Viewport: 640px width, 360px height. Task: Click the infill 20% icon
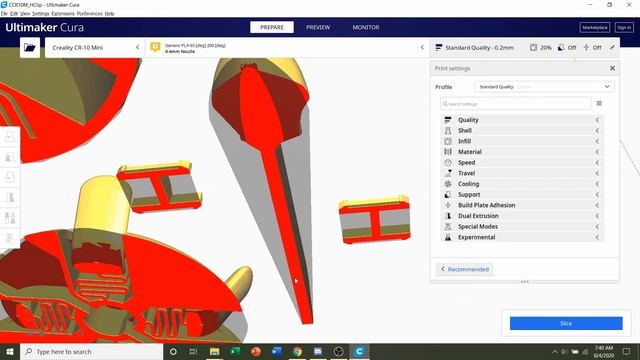click(x=533, y=47)
